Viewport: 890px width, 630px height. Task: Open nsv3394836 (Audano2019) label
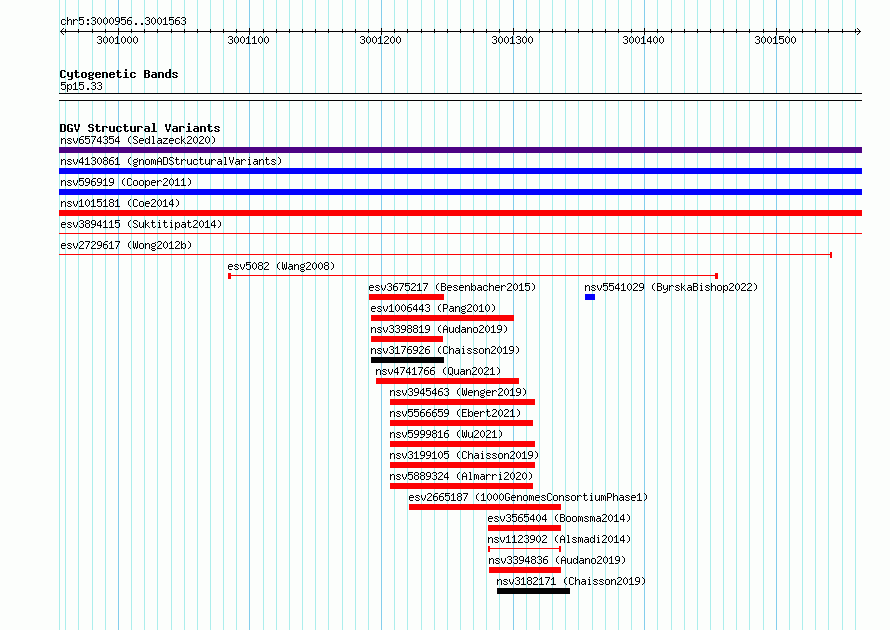pos(557,560)
